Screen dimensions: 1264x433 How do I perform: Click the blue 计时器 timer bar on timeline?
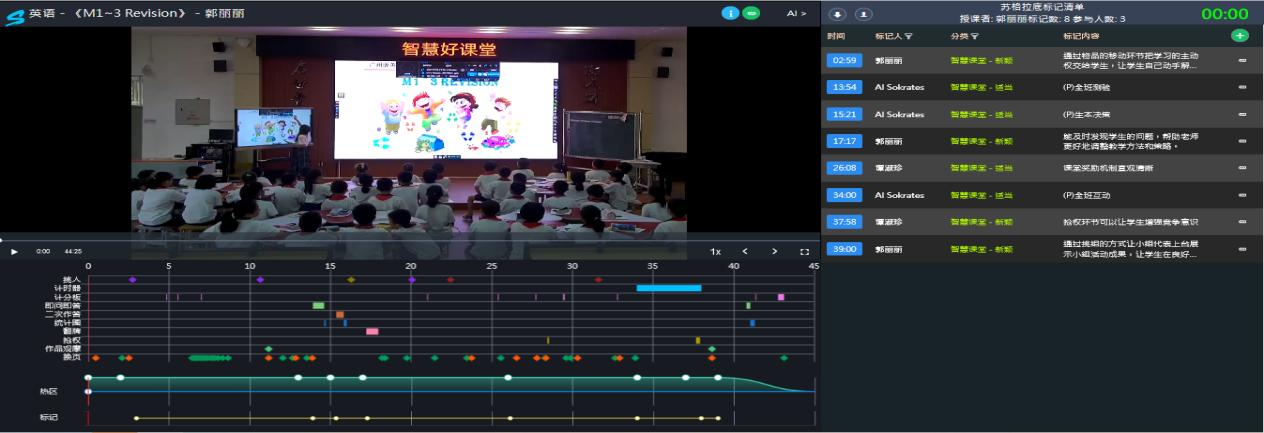click(668, 288)
